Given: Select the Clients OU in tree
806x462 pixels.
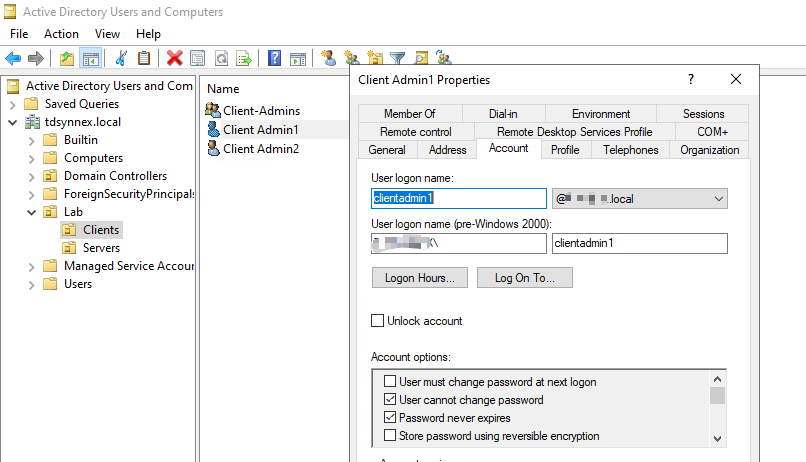Looking at the screenshot, I should (x=101, y=230).
